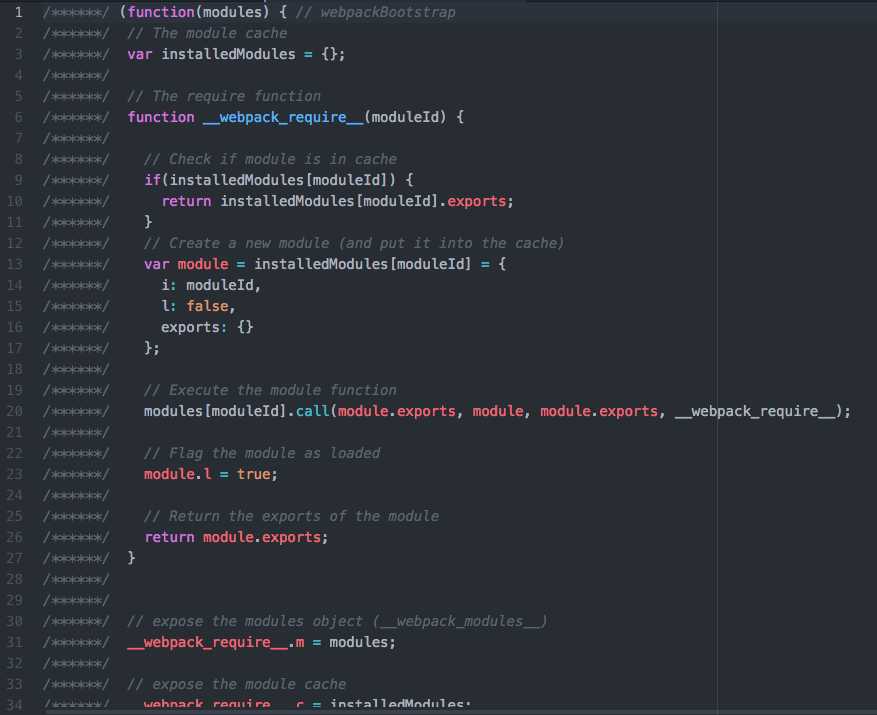Click 'moduleId' parameter on line 6

coord(405,117)
